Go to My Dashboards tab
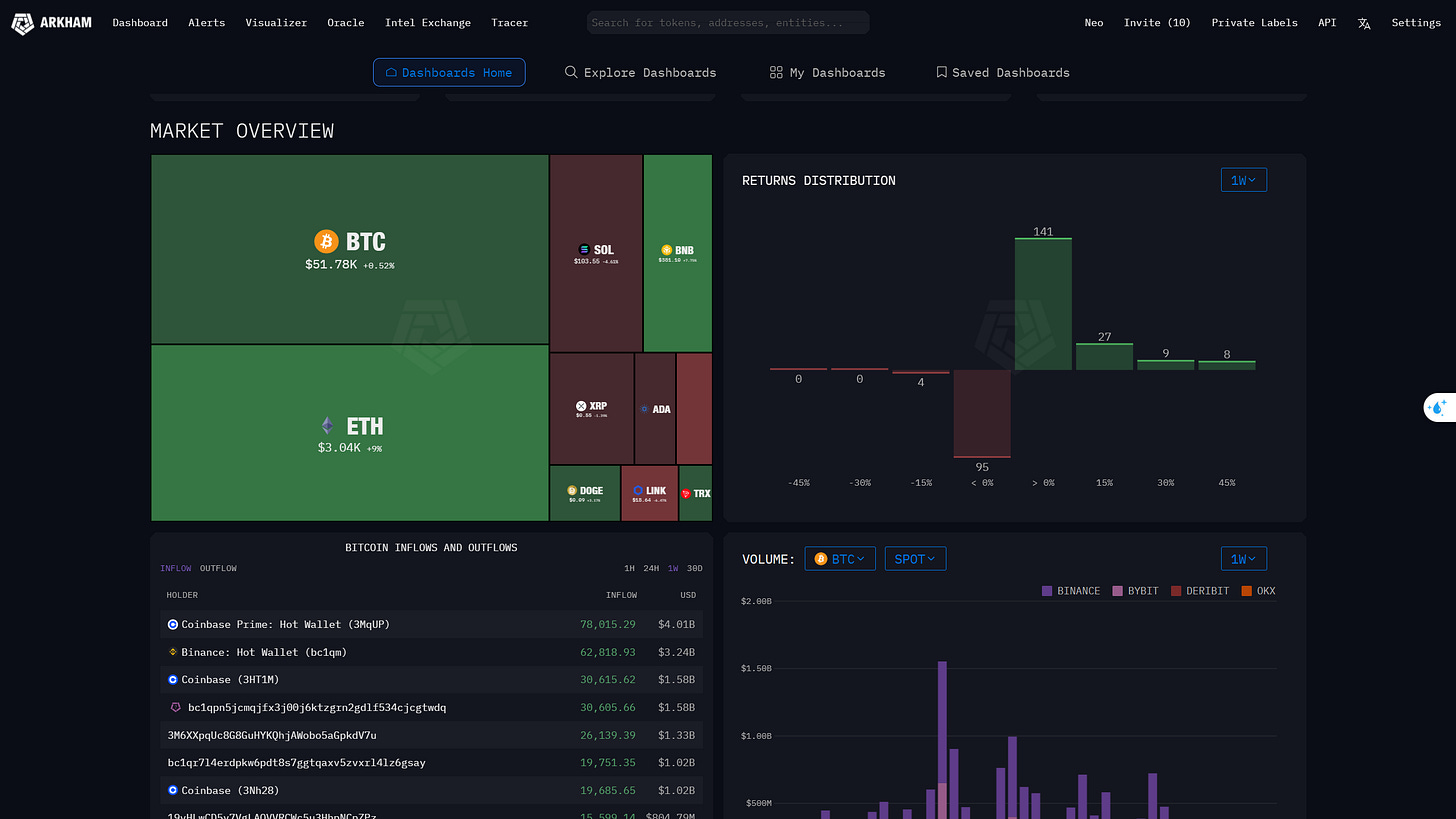This screenshot has width=1456, height=819. (x=828, y=72)
